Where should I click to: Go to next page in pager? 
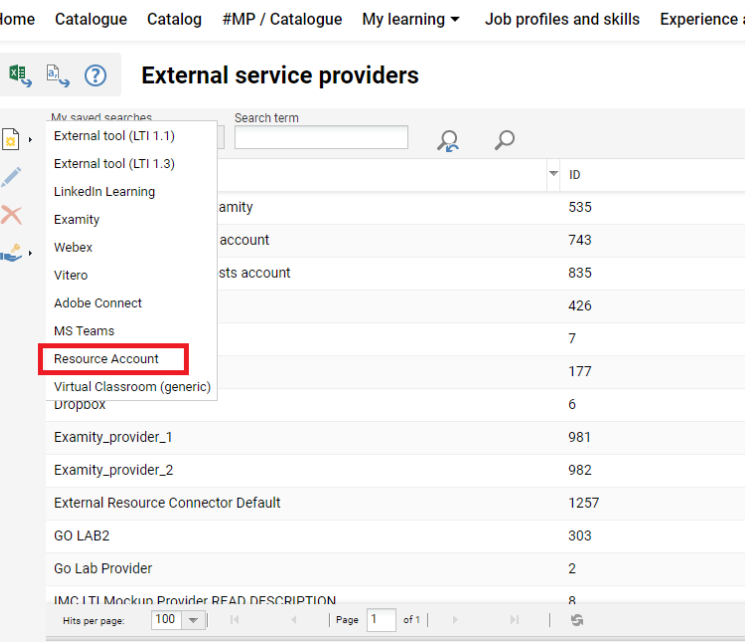[x=455, y=620]
